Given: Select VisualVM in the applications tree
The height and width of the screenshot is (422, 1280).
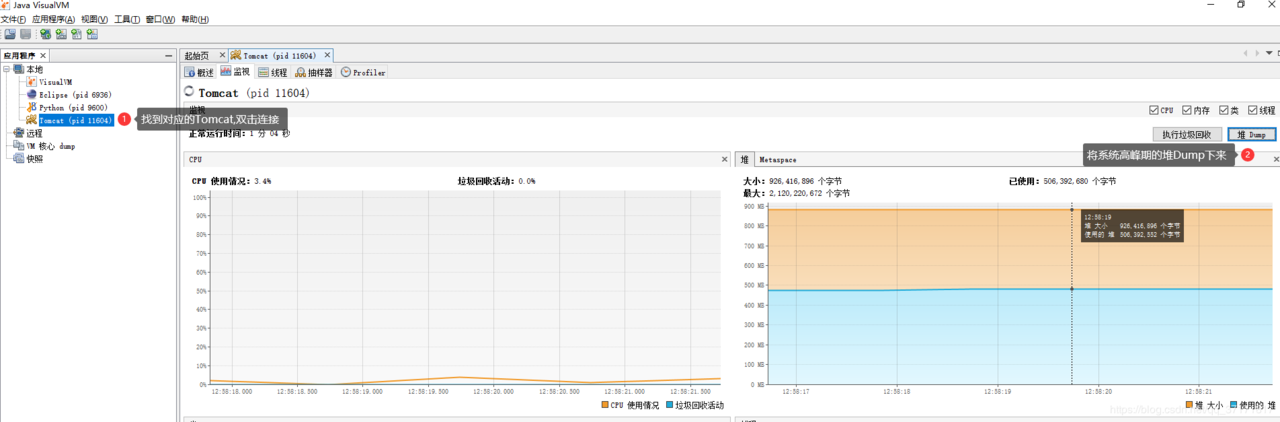Looking at the screenshot, I should point(56,82).
